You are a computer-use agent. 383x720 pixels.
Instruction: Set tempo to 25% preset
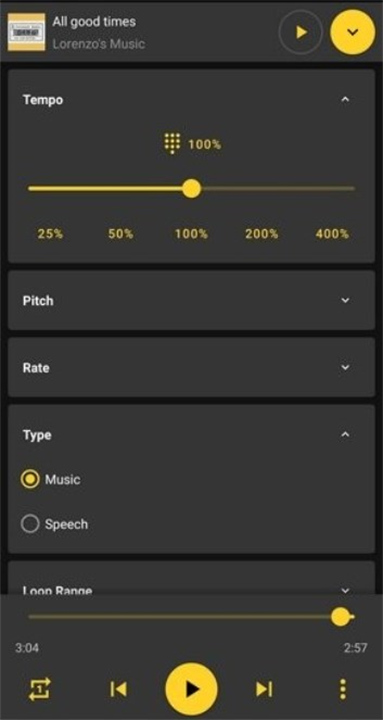coord(51,234)
